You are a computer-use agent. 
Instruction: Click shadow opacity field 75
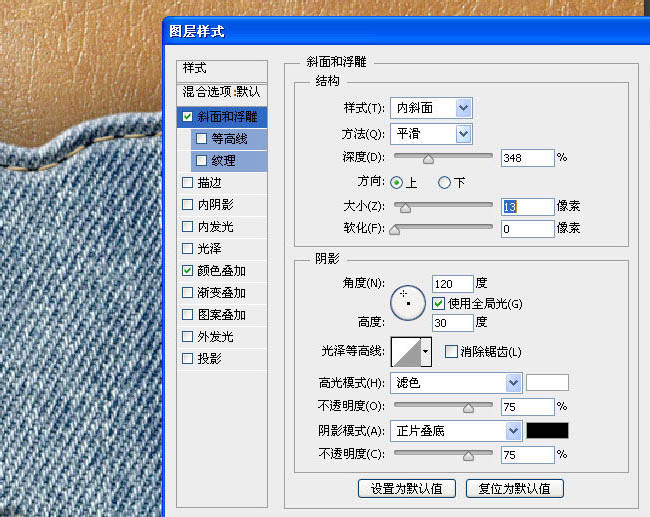(528, 455)
